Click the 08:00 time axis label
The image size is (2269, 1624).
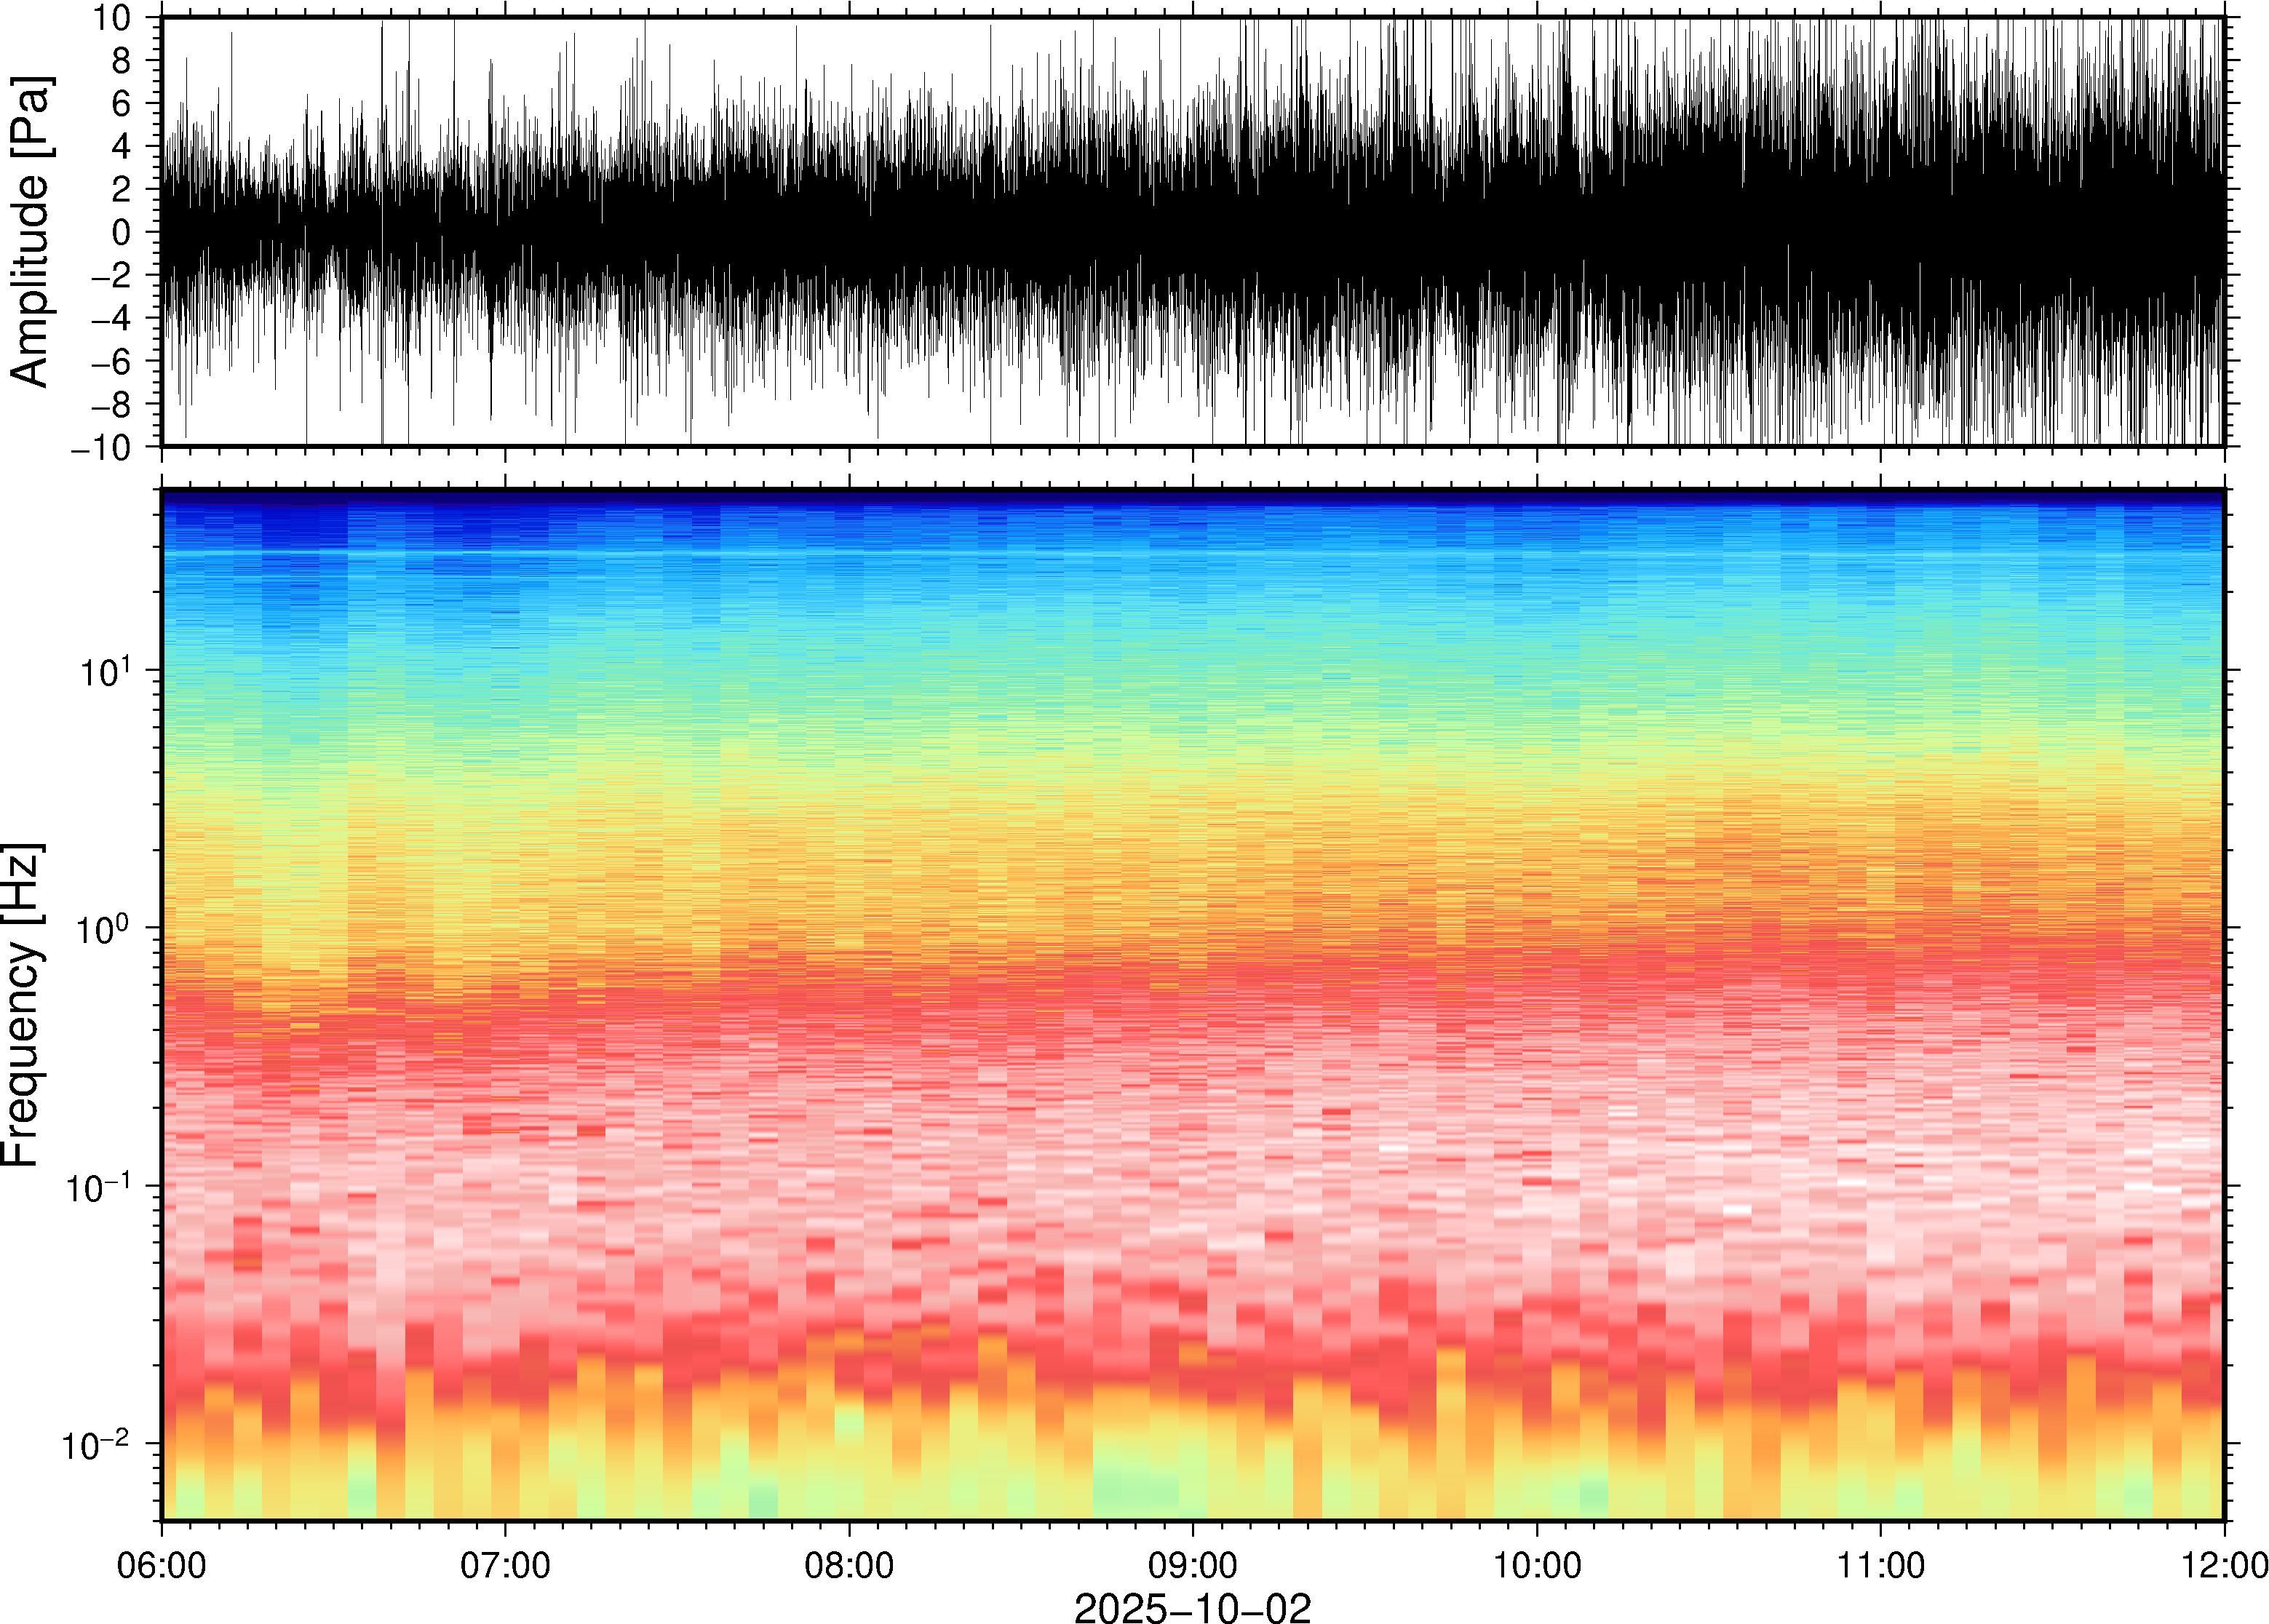tap(849, 1565)
